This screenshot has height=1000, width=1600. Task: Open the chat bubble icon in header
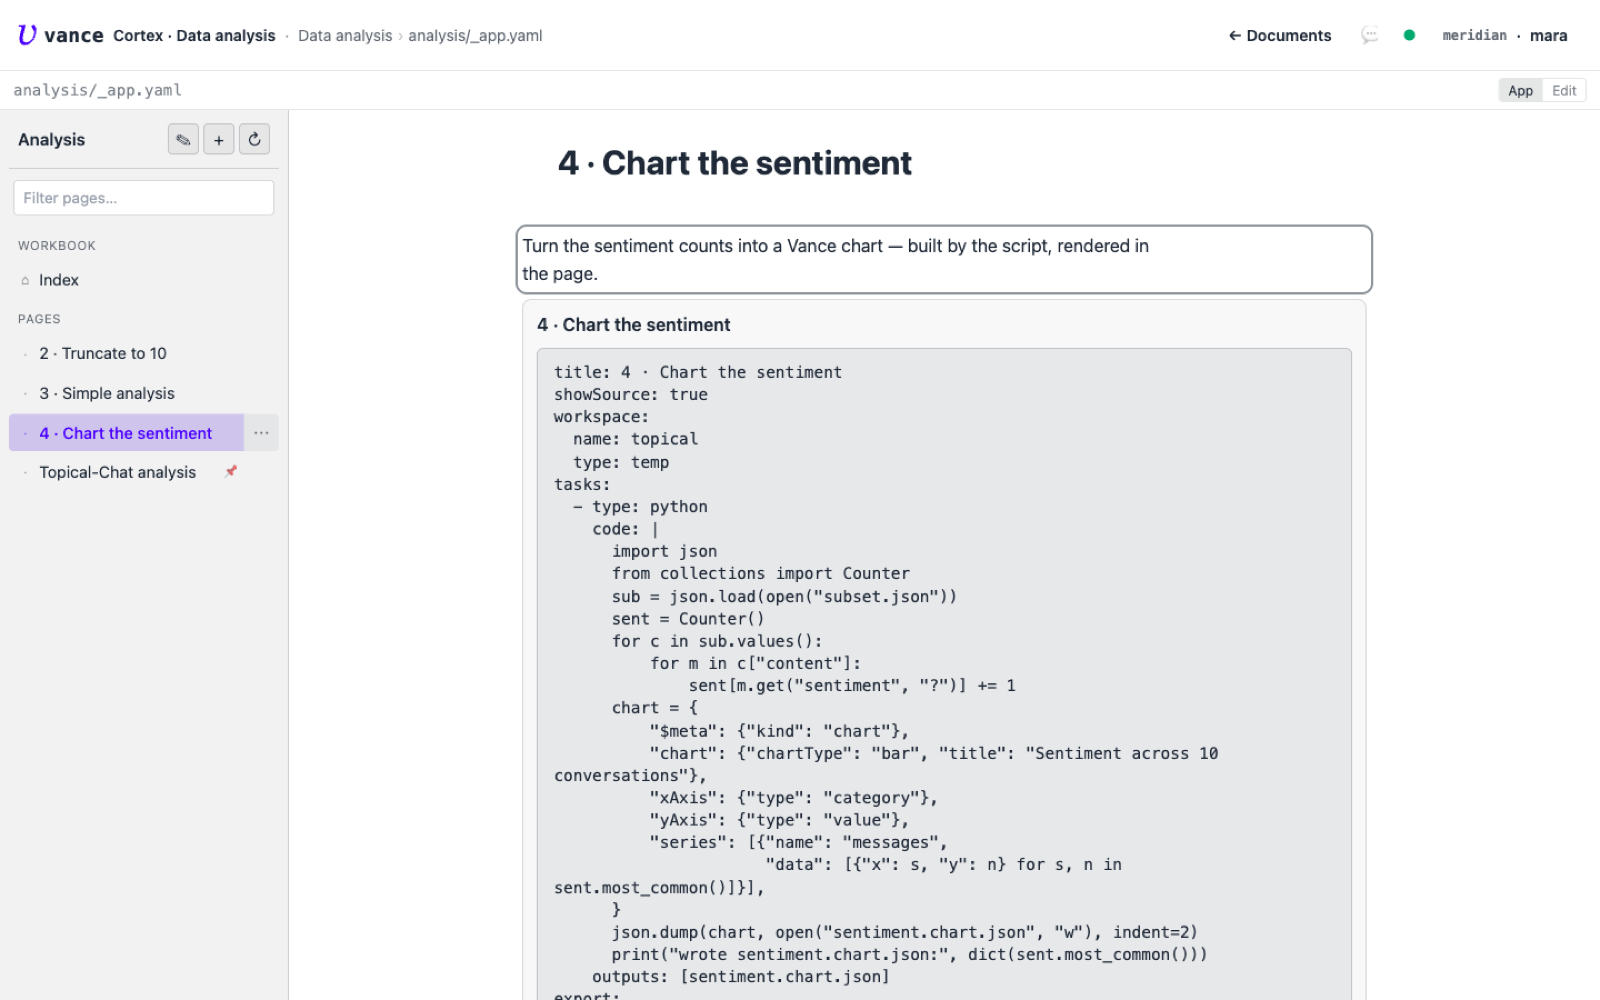[x=1370, y=35]
